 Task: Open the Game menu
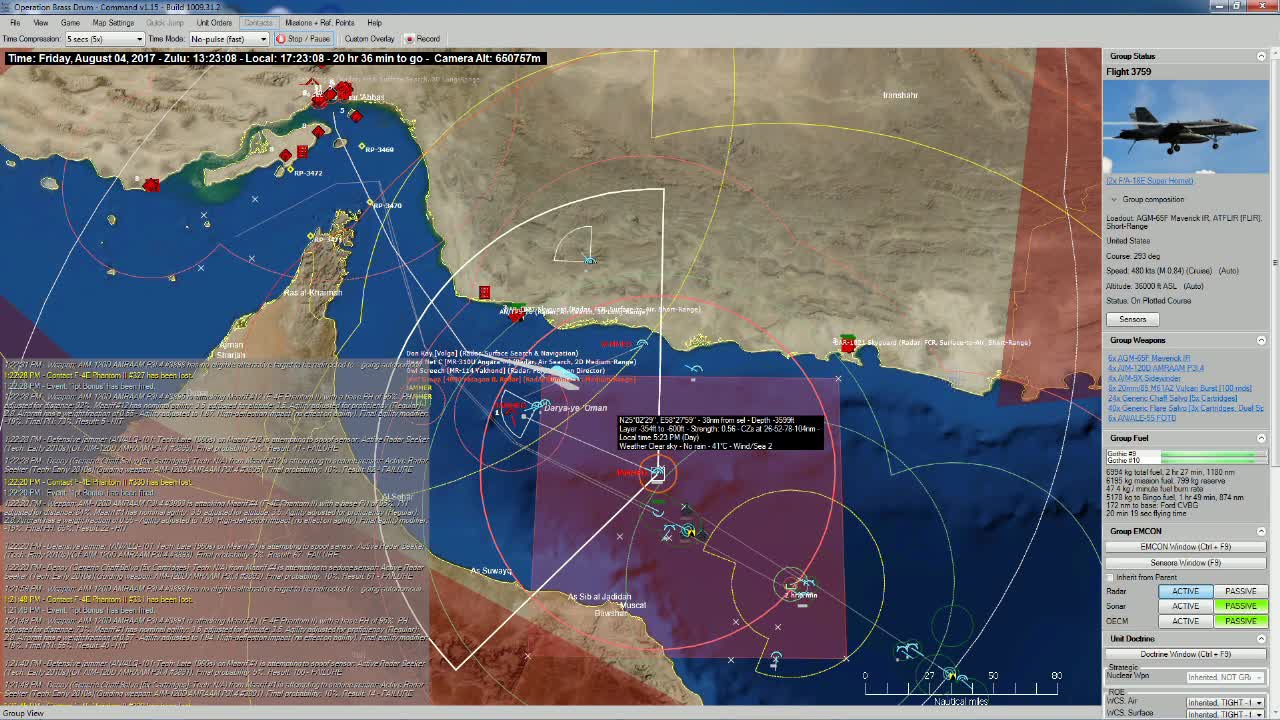coord(70,22)
